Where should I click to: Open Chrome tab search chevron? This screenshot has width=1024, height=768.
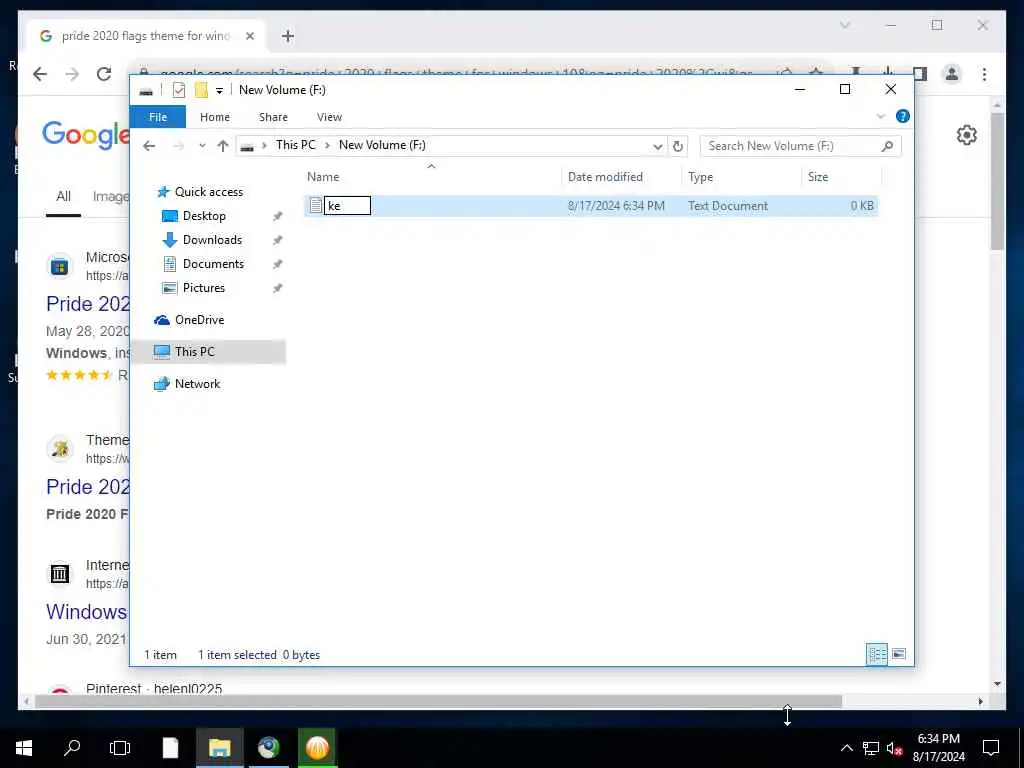(x=844, y=25)
